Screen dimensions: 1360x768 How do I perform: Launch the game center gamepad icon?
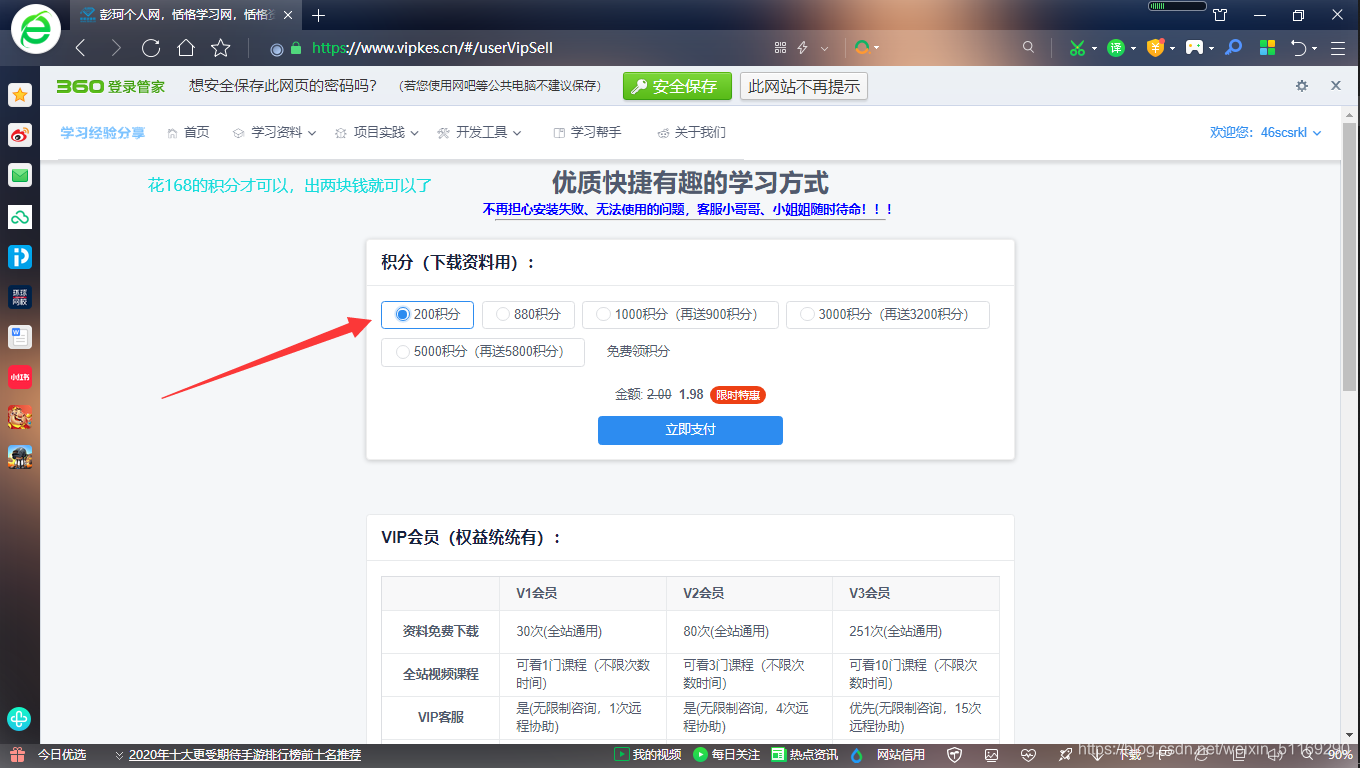(1194, 47)
